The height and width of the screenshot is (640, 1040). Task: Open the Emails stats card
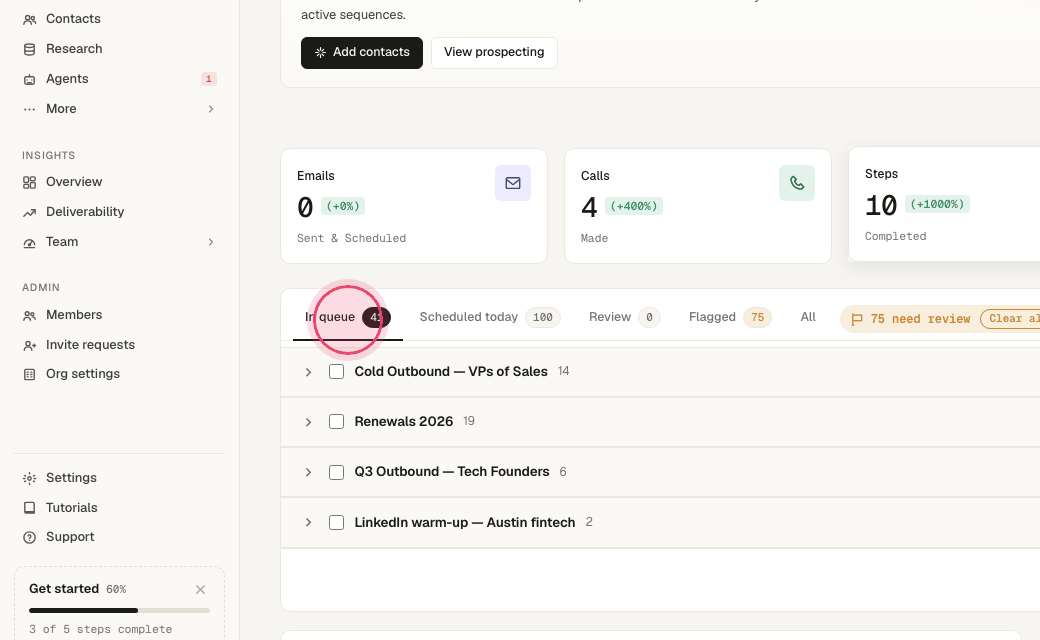click(414, 206)
